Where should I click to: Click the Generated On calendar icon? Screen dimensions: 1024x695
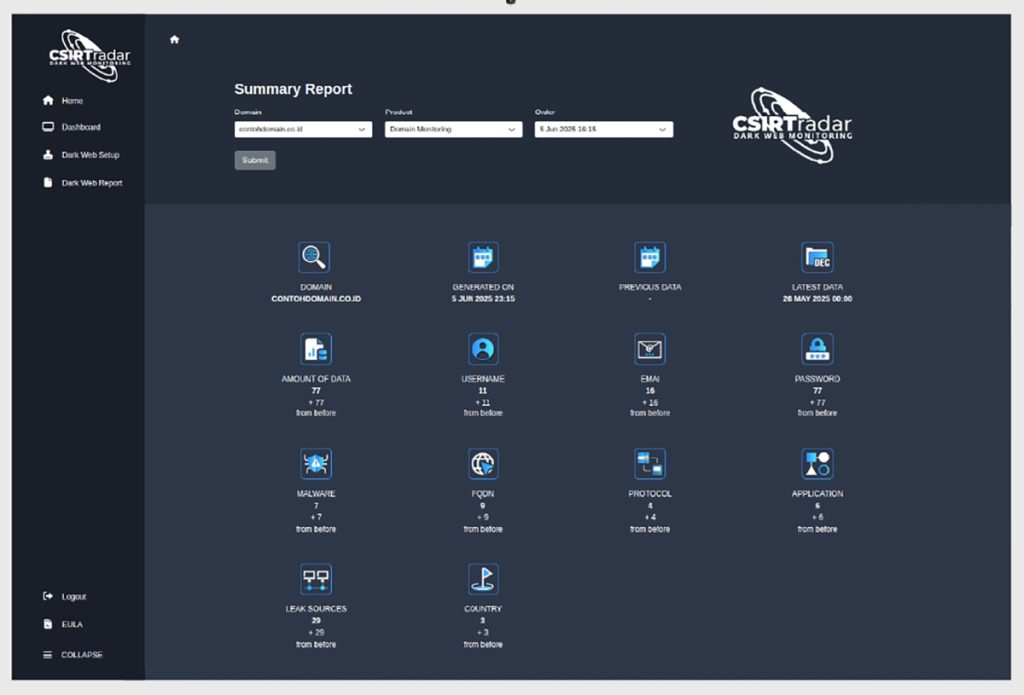[483, 257]
